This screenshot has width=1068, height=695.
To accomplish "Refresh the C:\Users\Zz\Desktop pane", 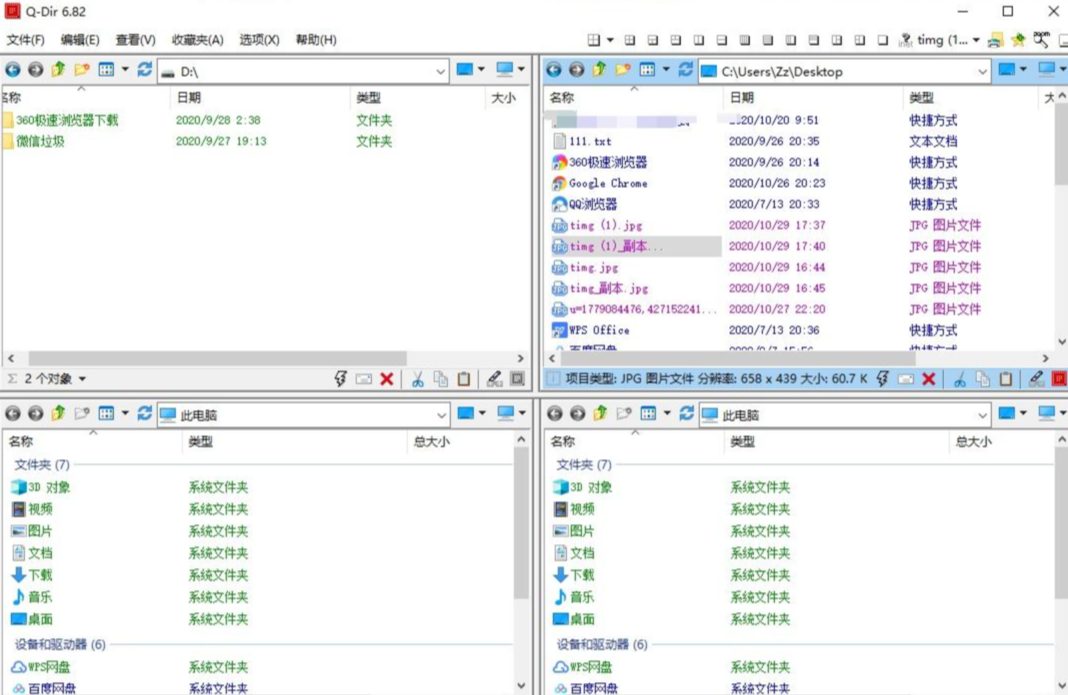I will (685, 70).
